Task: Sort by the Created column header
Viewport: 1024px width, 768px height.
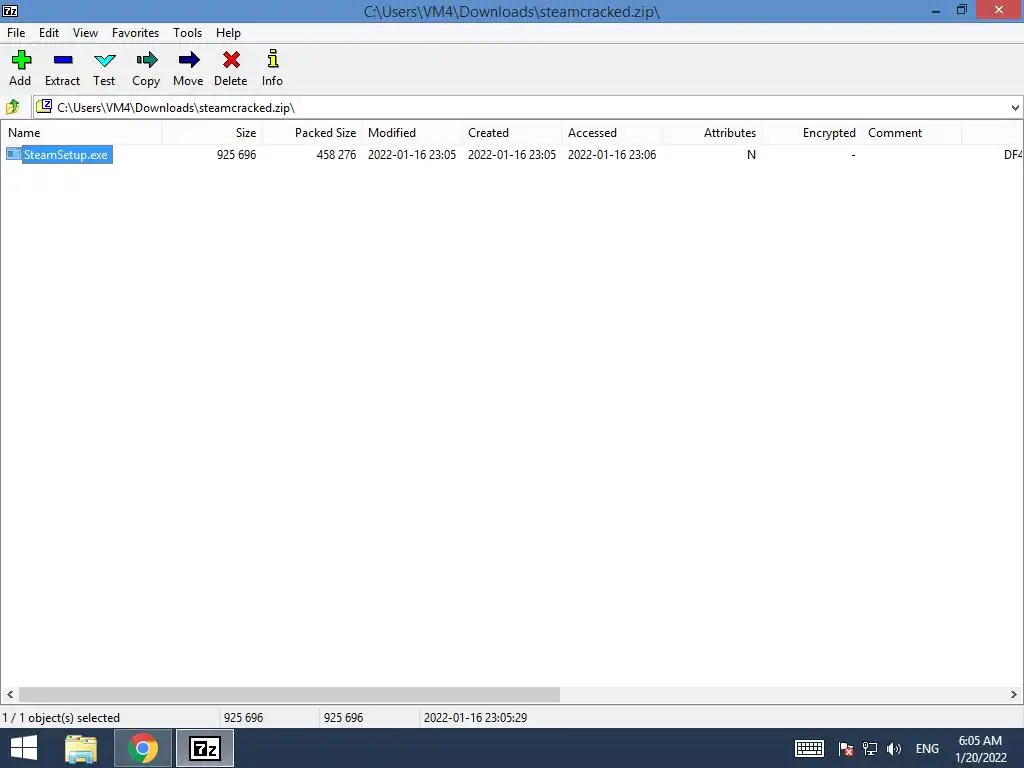Action: tap(511, 133)
